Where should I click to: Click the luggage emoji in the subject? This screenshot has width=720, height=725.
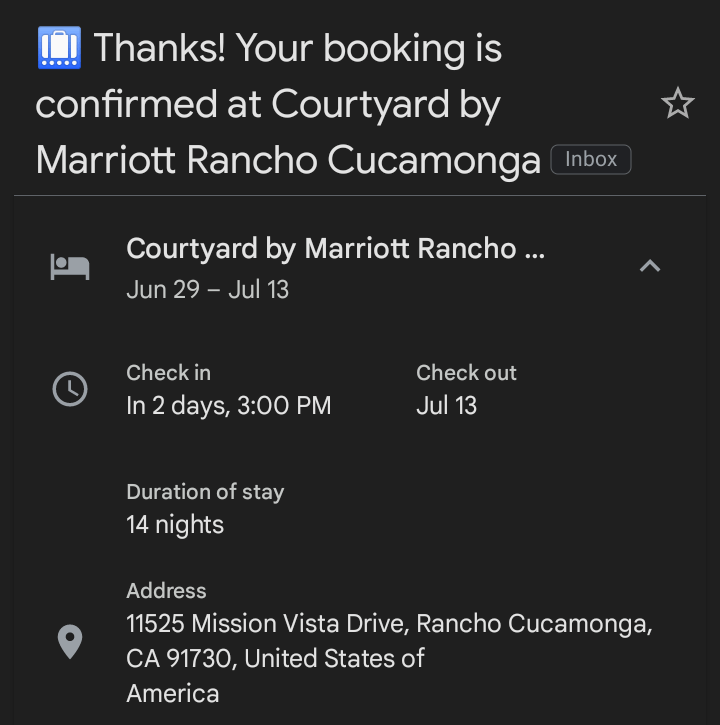point(58,48)
